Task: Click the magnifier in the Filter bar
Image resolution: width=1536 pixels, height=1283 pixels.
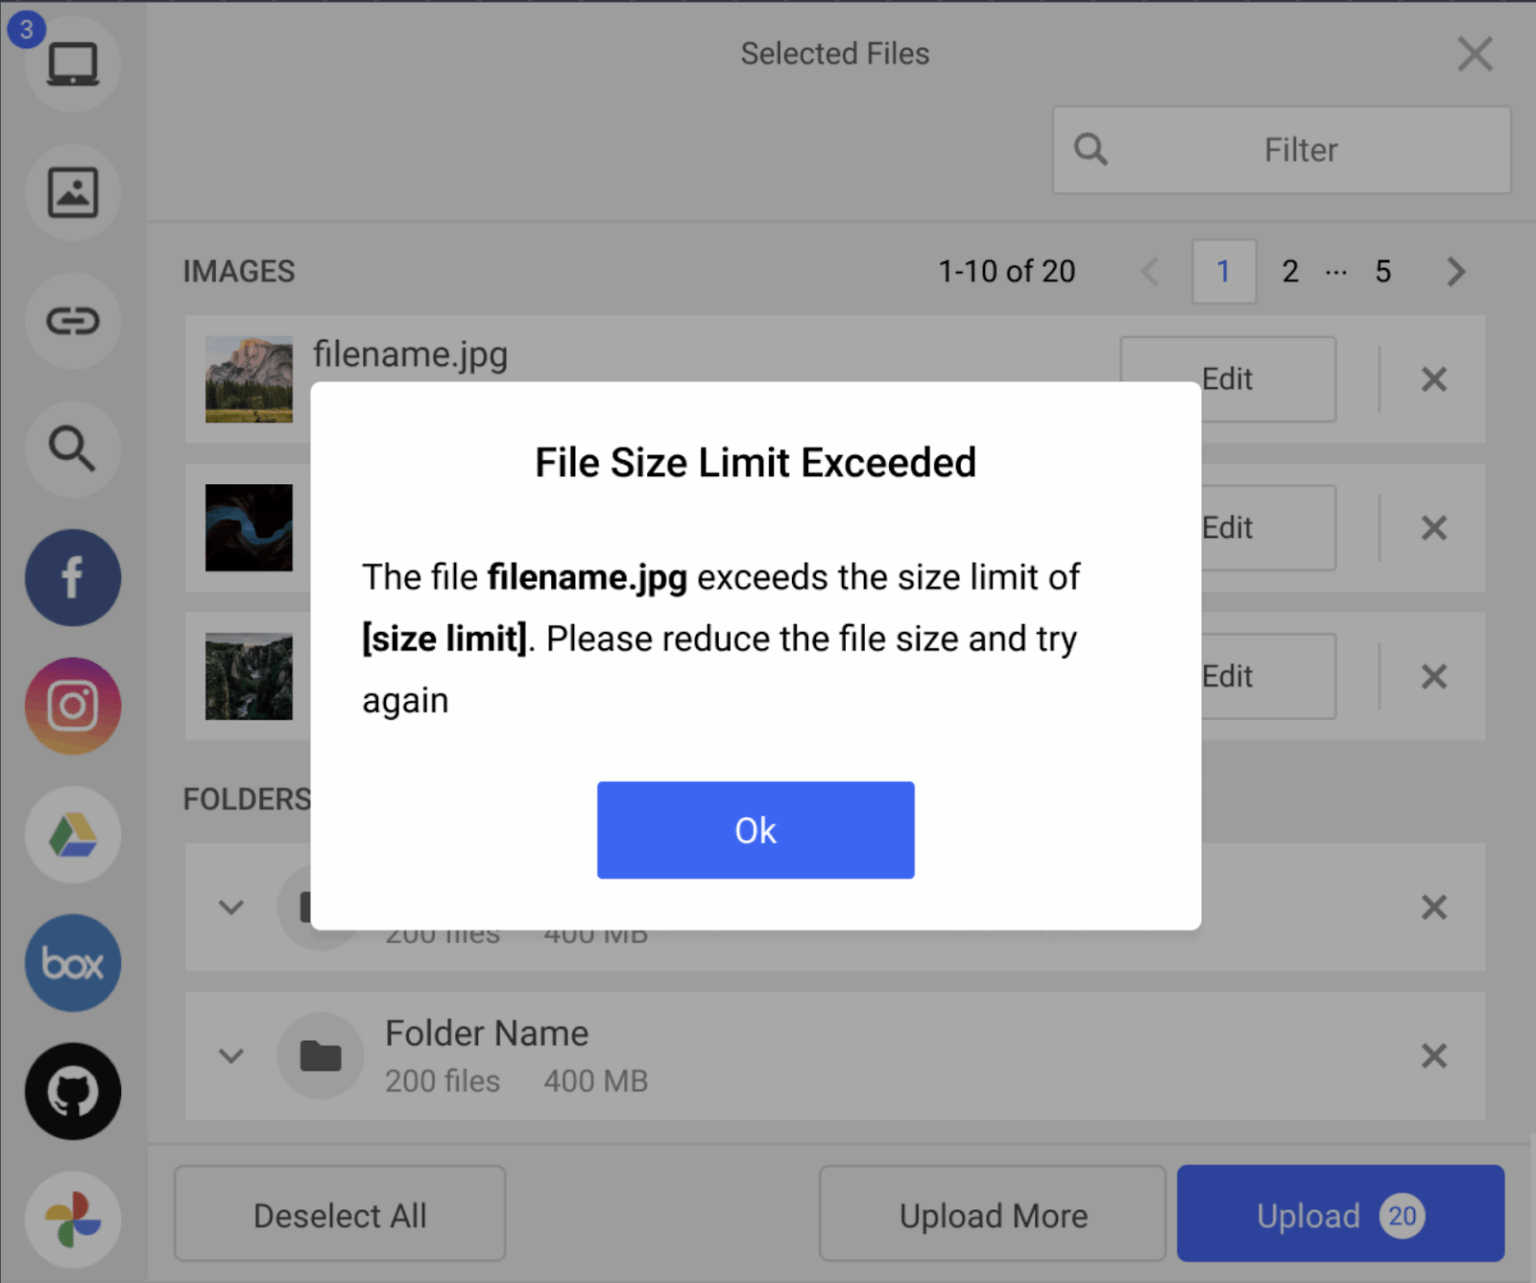Action: 1090,149
